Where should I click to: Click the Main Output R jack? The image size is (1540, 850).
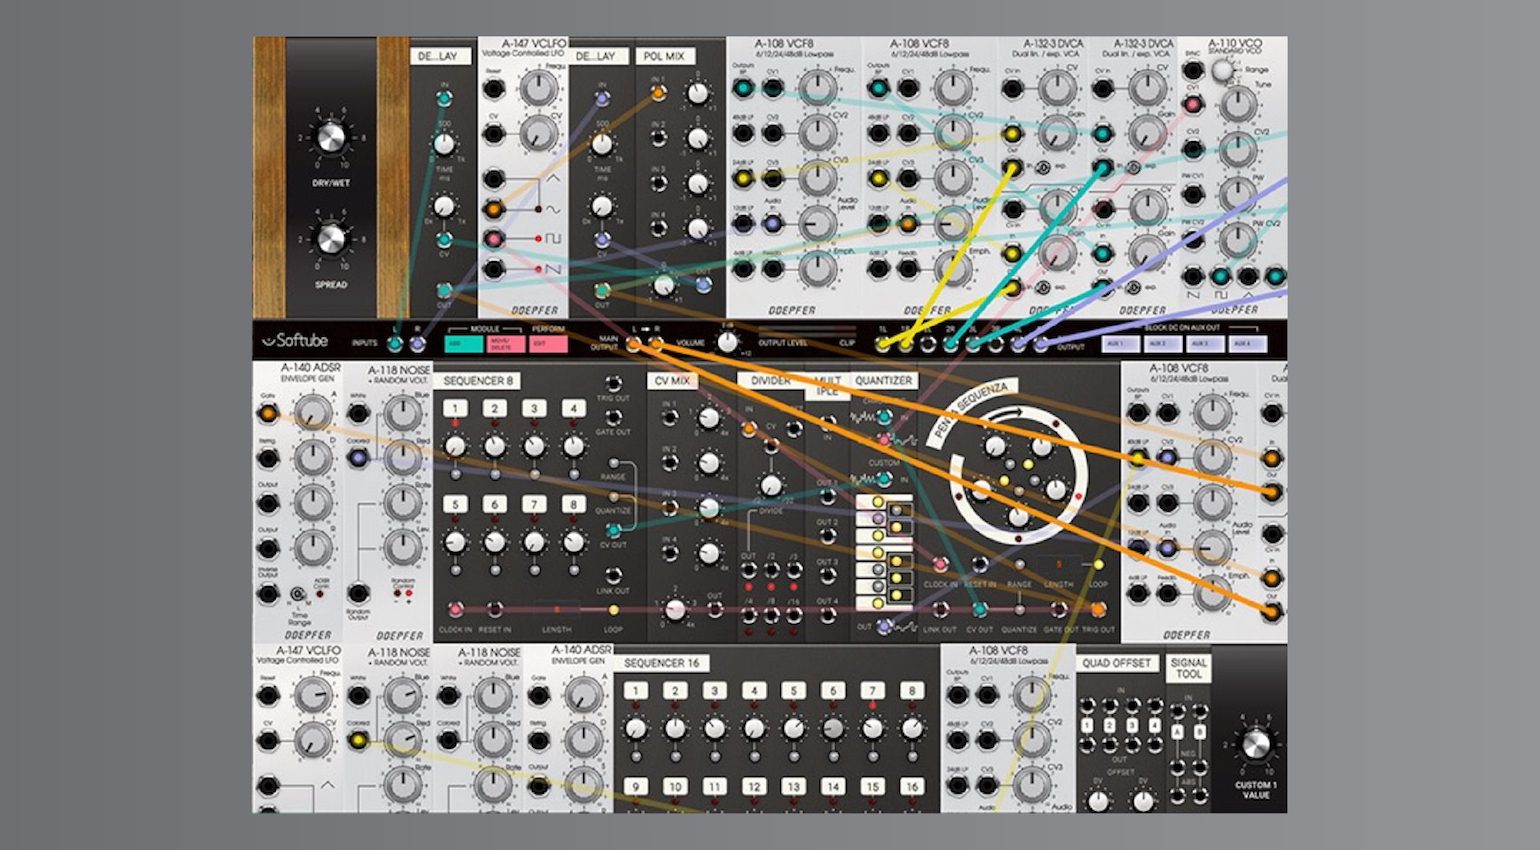click(x=655, y=344)
